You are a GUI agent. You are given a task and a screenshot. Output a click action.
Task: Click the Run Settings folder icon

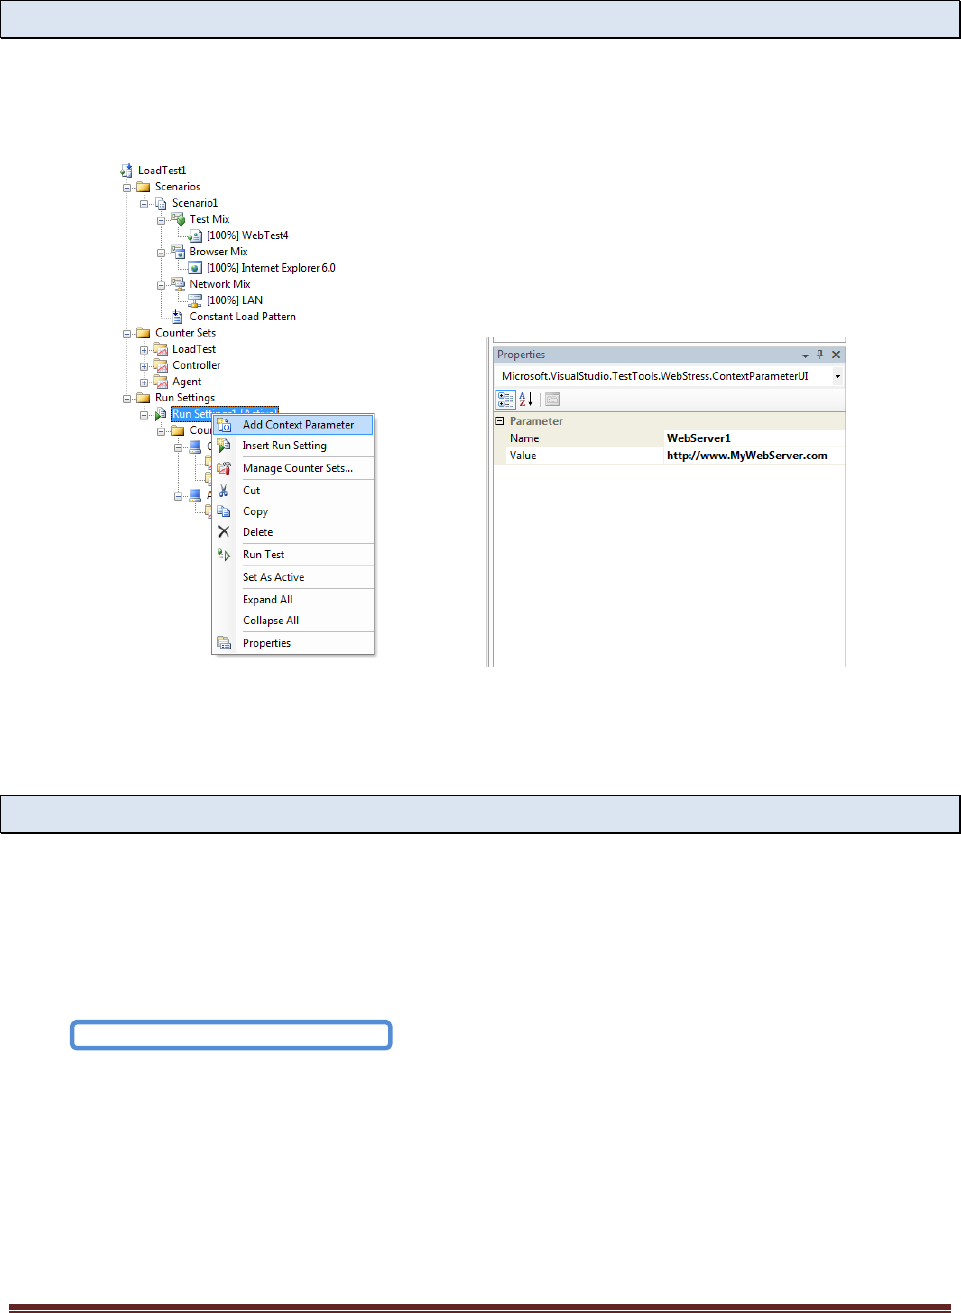[143, 398]
